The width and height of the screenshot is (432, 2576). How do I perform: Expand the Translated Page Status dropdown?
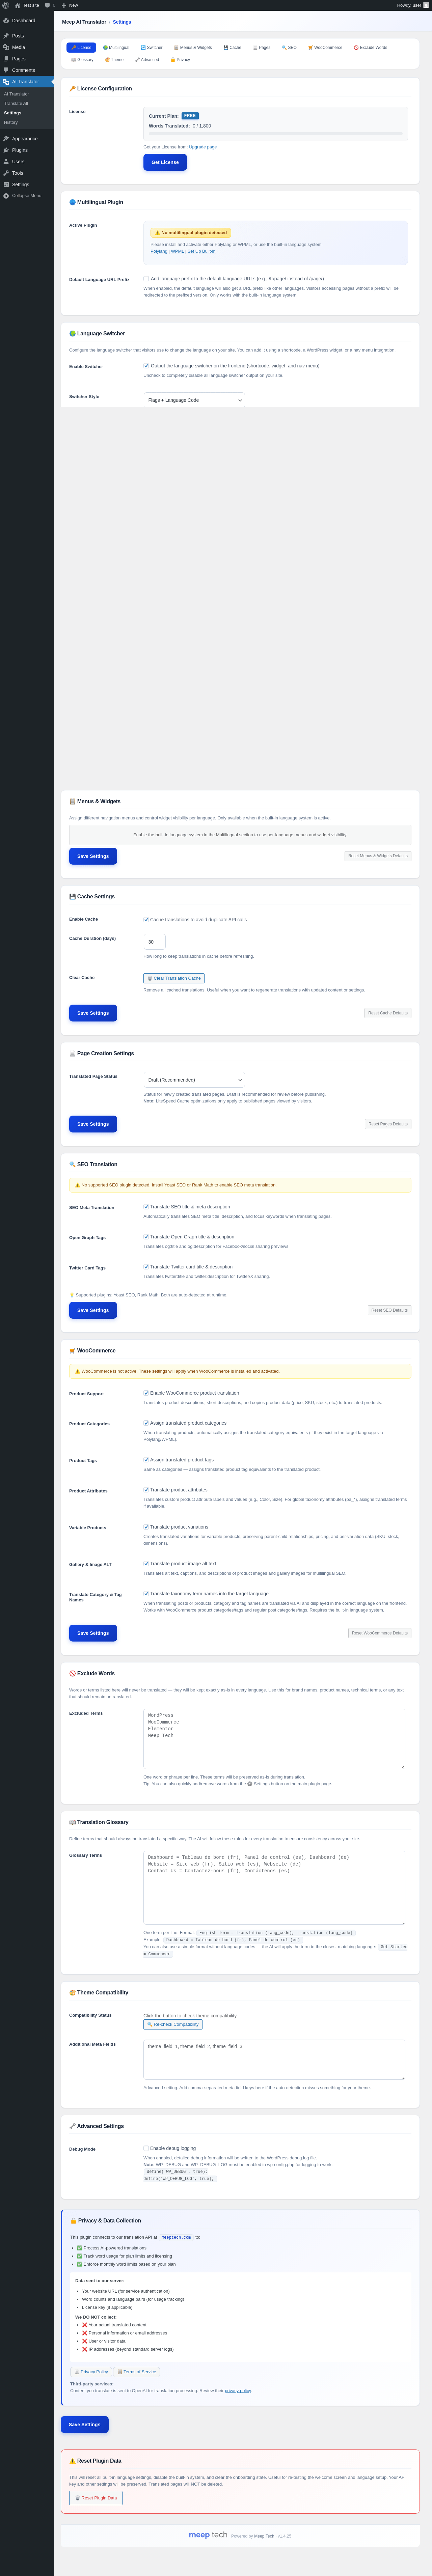pos(194,1080)
